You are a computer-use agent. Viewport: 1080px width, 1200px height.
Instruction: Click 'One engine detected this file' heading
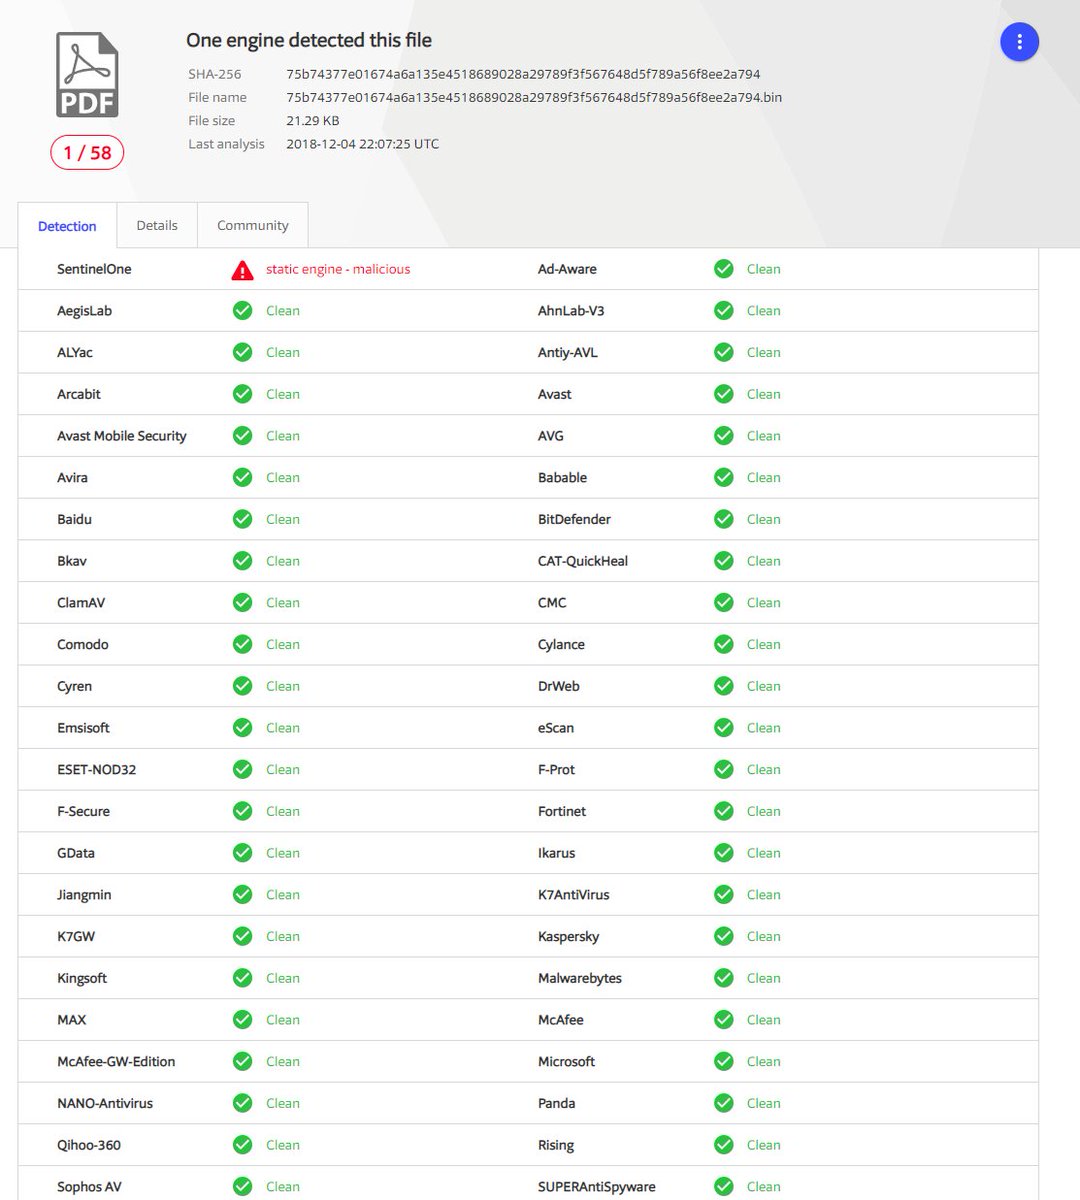[309, 41]
